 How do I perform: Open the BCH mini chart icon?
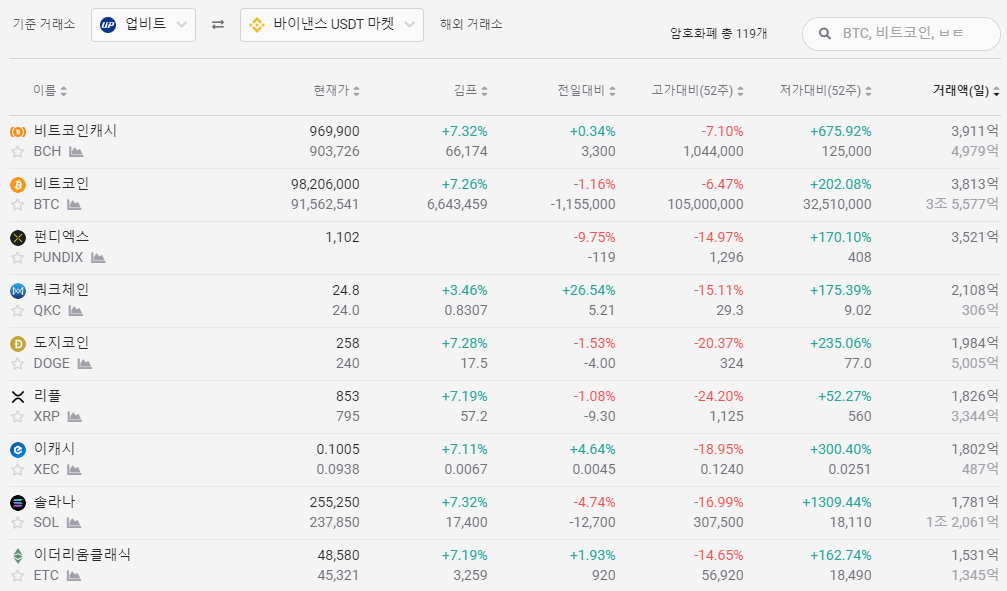coord(76,152)
